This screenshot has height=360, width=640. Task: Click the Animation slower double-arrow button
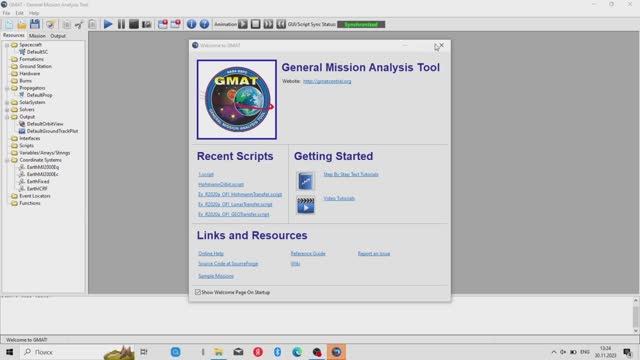(x=281, y=24)
